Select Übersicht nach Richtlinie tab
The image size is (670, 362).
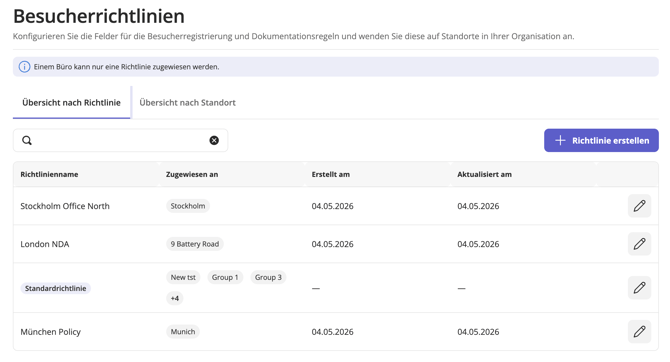click(x=71, y=103)
